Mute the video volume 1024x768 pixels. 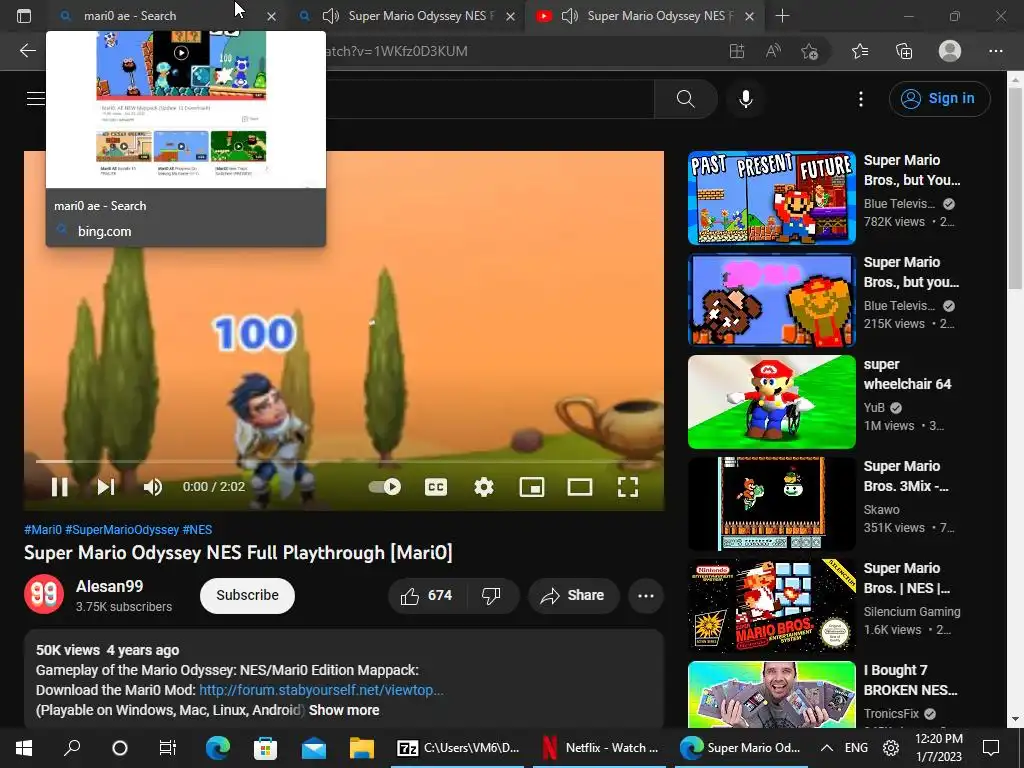[x=153, y=487]
